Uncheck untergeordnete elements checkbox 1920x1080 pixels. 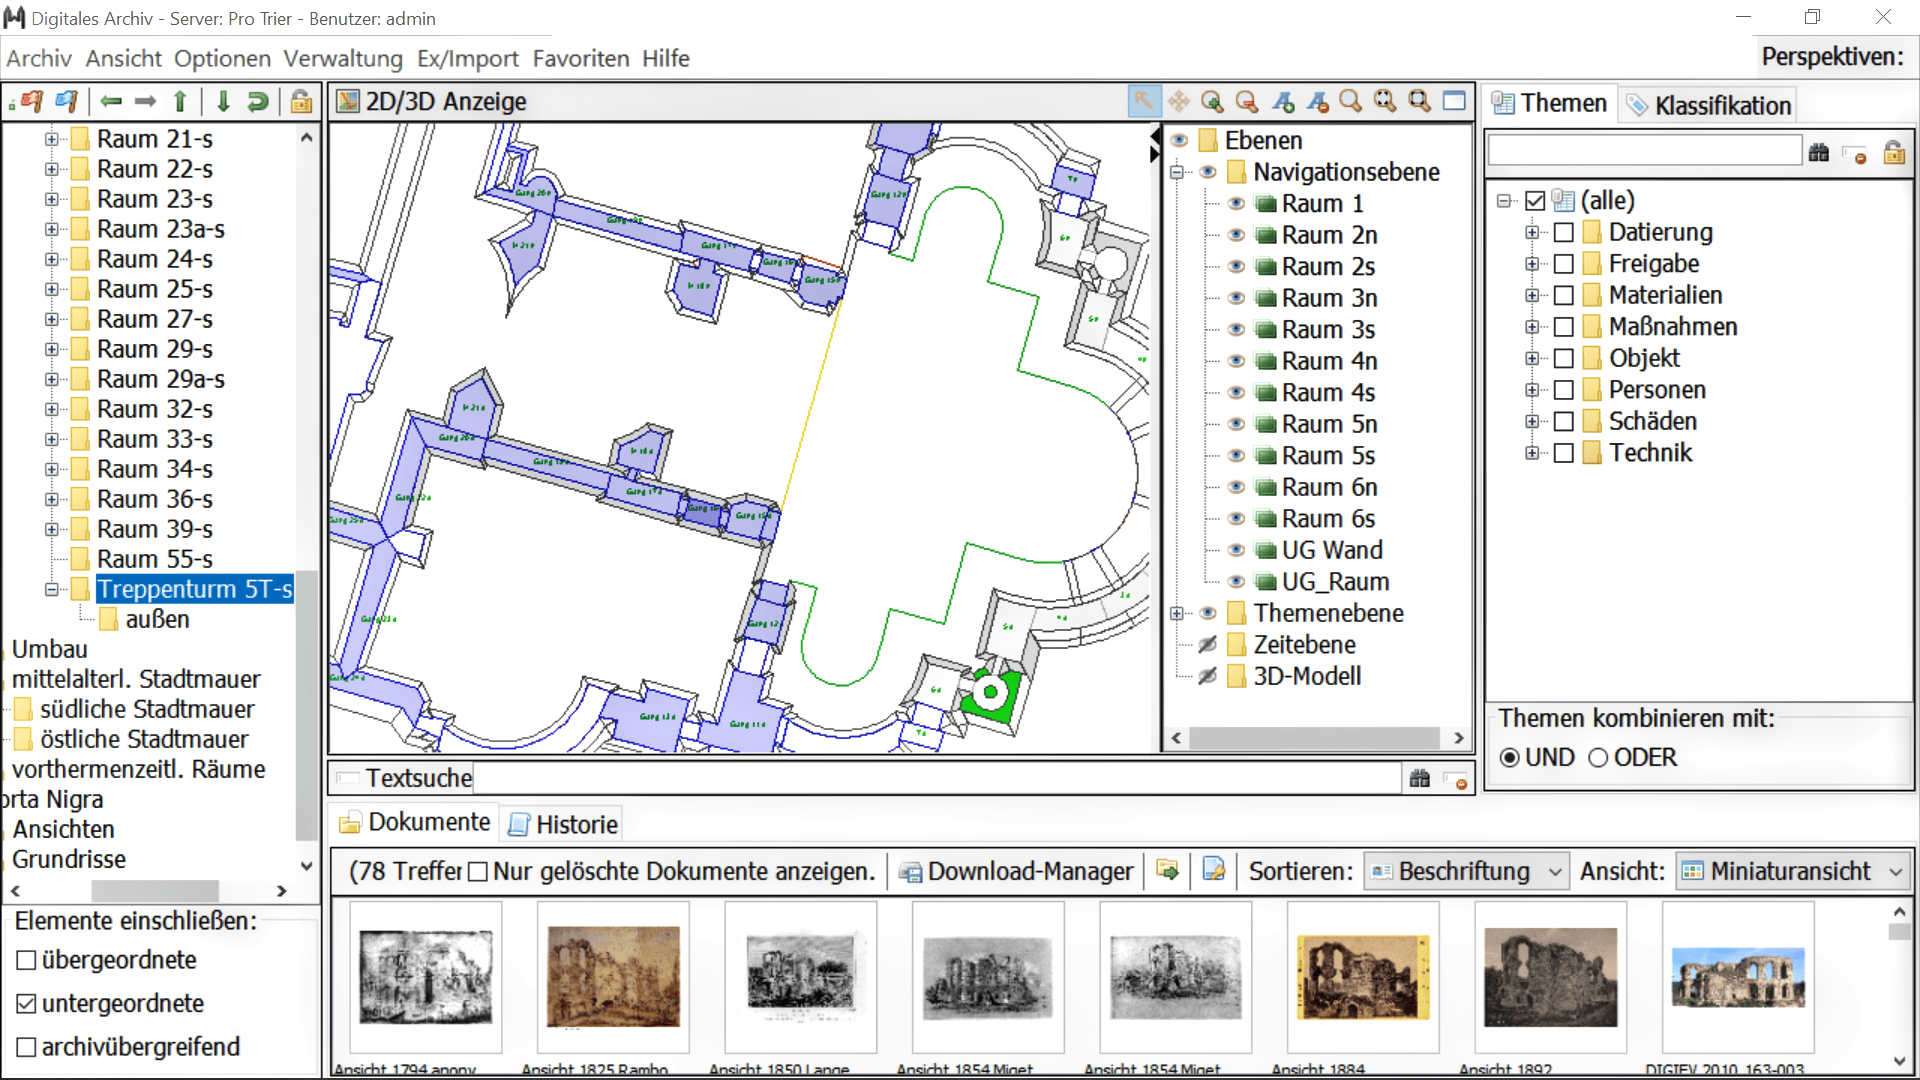point(27,1004)
